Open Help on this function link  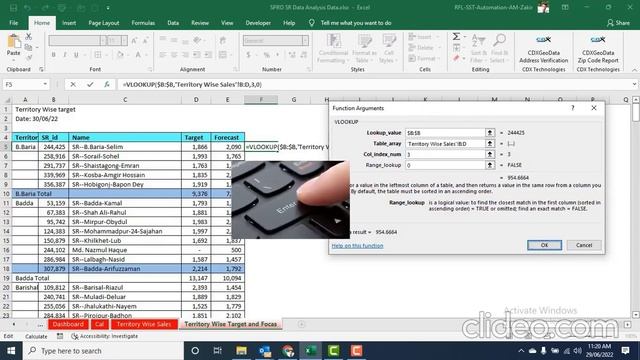(x=357, y=246)
